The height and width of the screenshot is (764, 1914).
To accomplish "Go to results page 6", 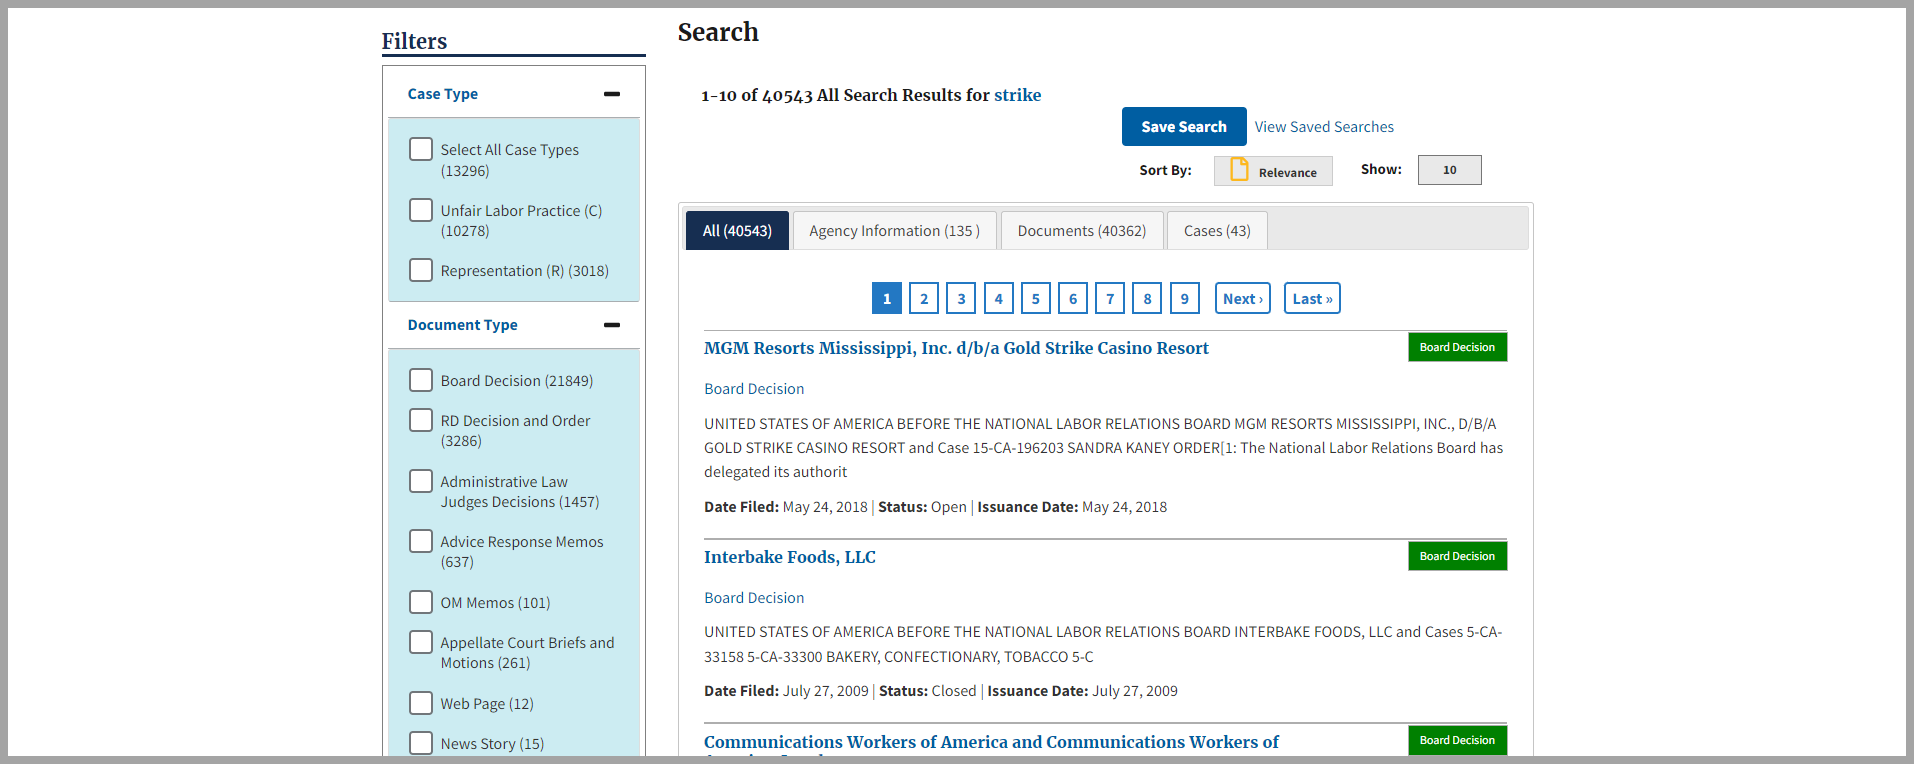I will pos(1073,298).
